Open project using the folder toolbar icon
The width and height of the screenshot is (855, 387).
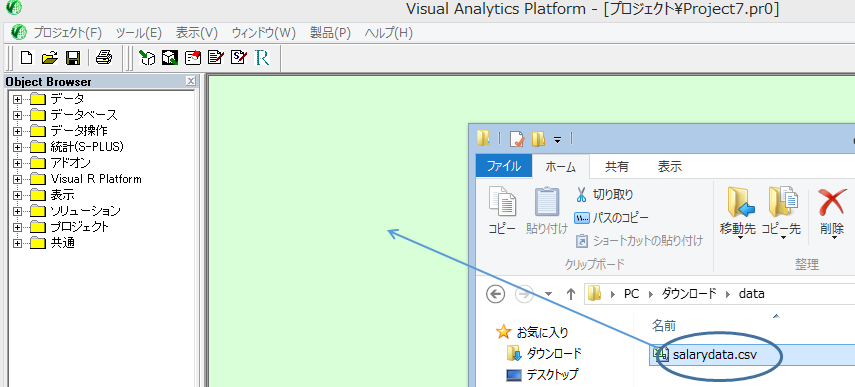(x=50, y=57)
